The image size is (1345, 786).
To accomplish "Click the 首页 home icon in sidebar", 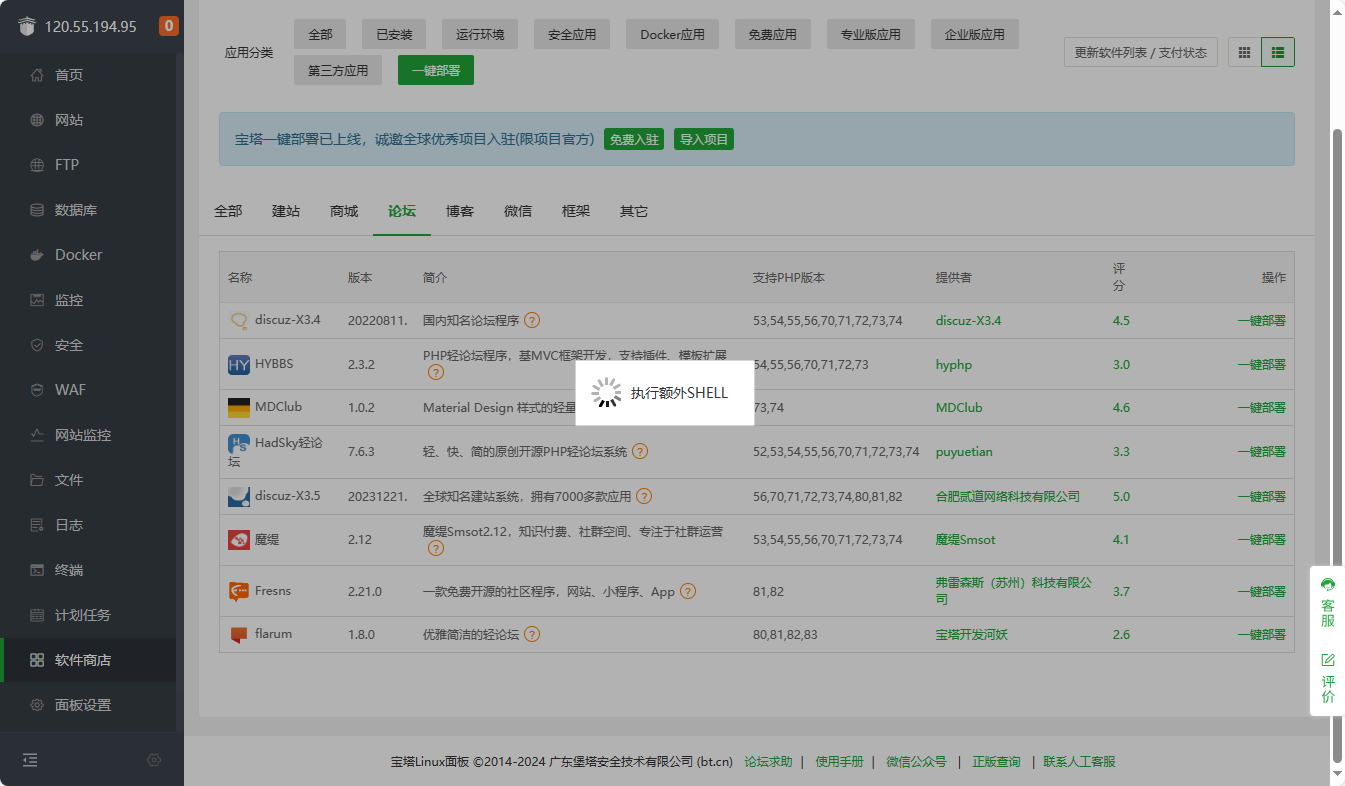I will point(37,75).
